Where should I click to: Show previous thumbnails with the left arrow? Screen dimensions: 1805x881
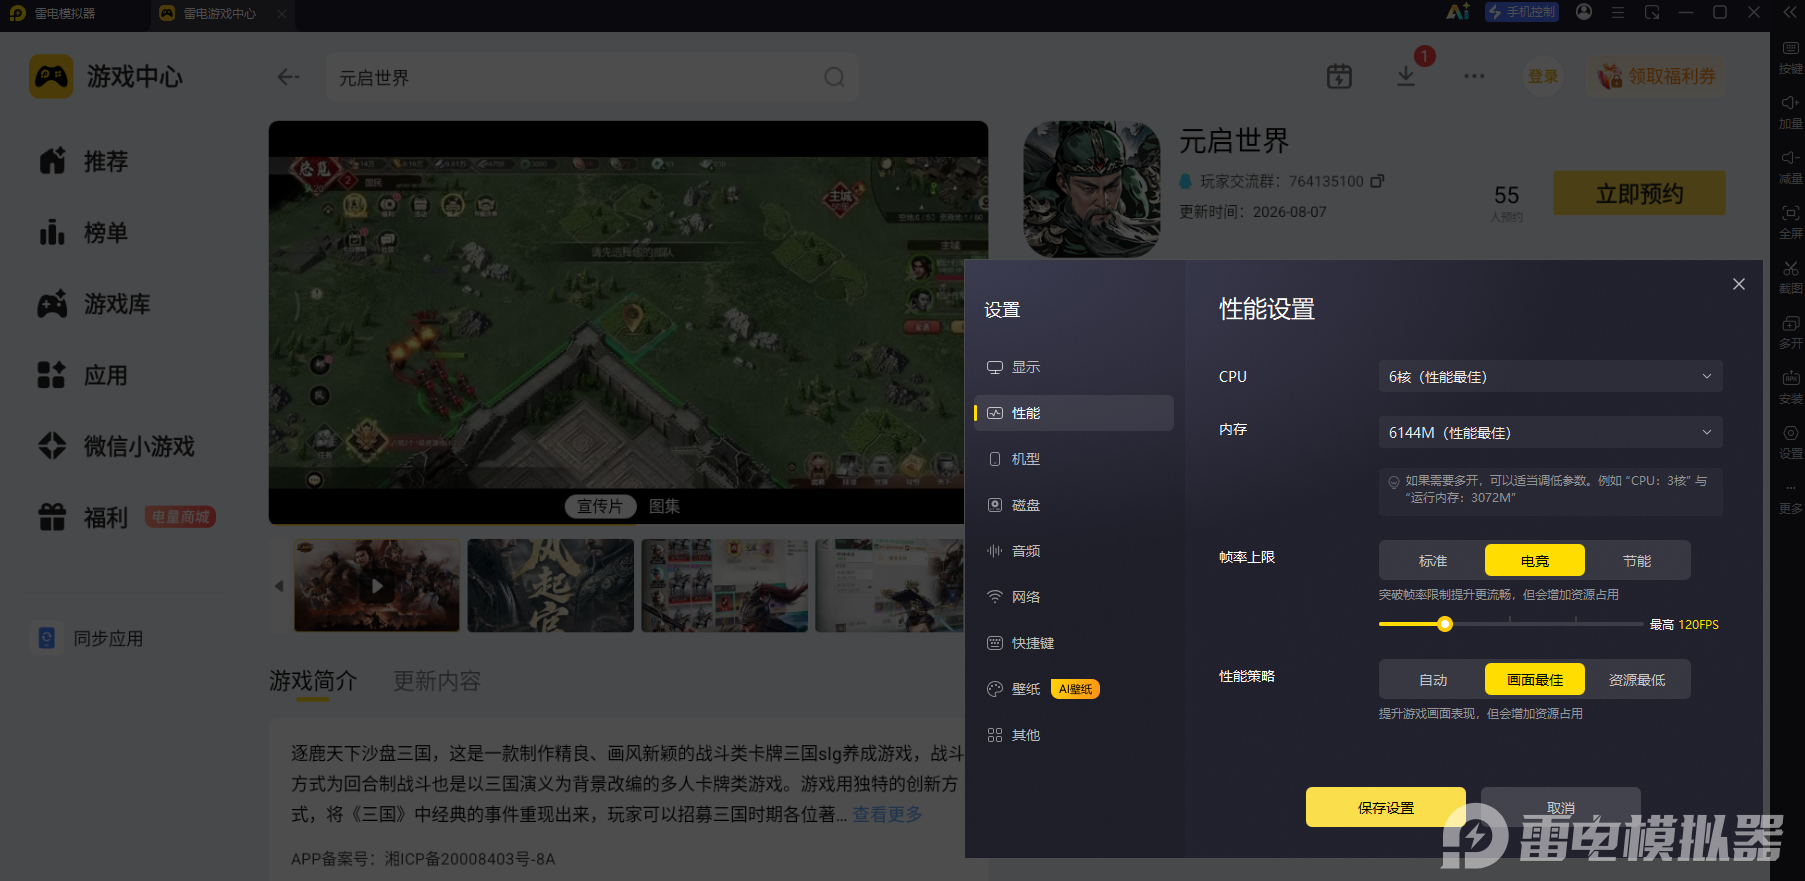(279, 586)
